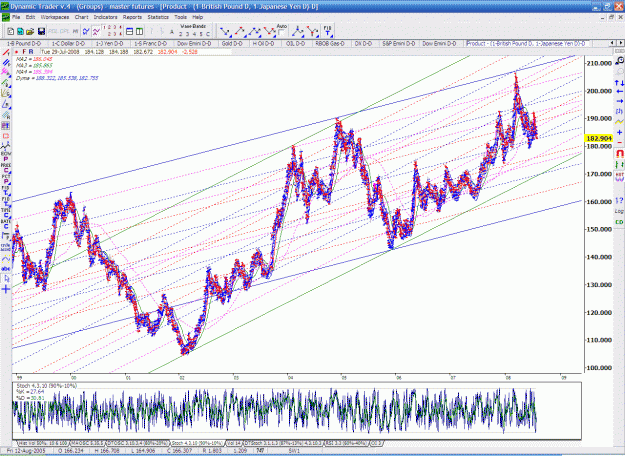Click the blue left arrow icon
Image resolution: width=625 pixels, height=456 pixels.
pos(619,91)
